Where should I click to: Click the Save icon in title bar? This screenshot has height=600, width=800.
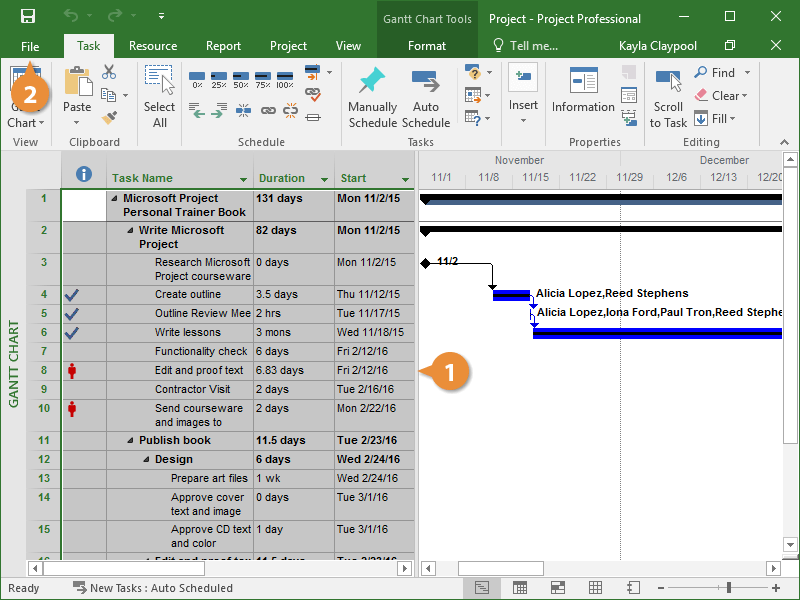pyautogui.click(x=28, y=17)
